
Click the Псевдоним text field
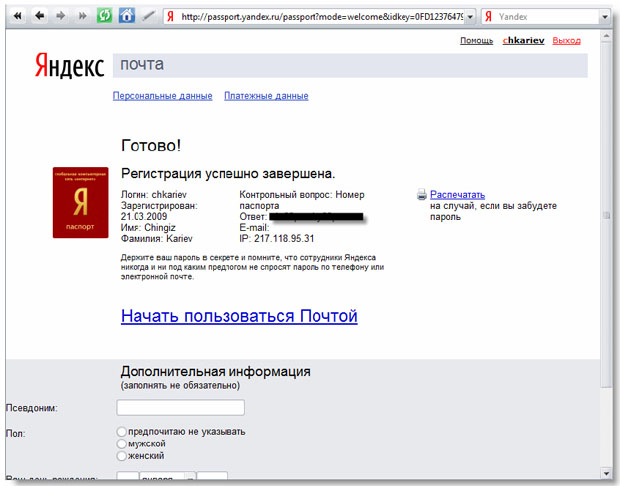(180, 407)
